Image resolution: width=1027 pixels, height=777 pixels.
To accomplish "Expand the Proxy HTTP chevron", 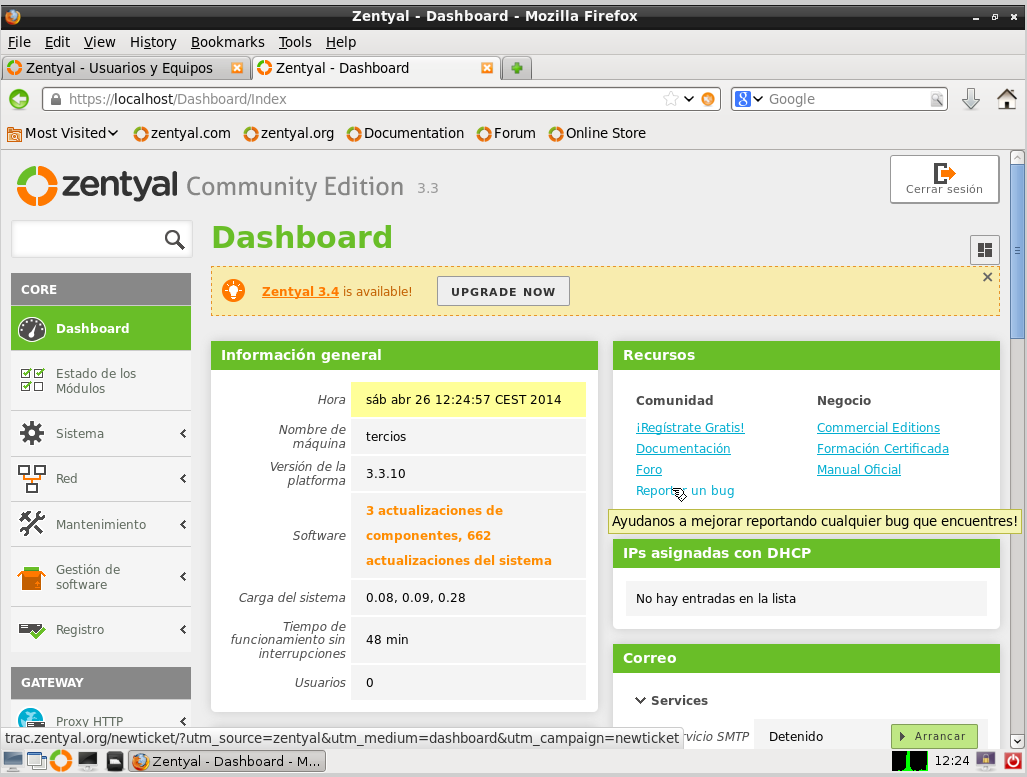I will tap(183, 721).
